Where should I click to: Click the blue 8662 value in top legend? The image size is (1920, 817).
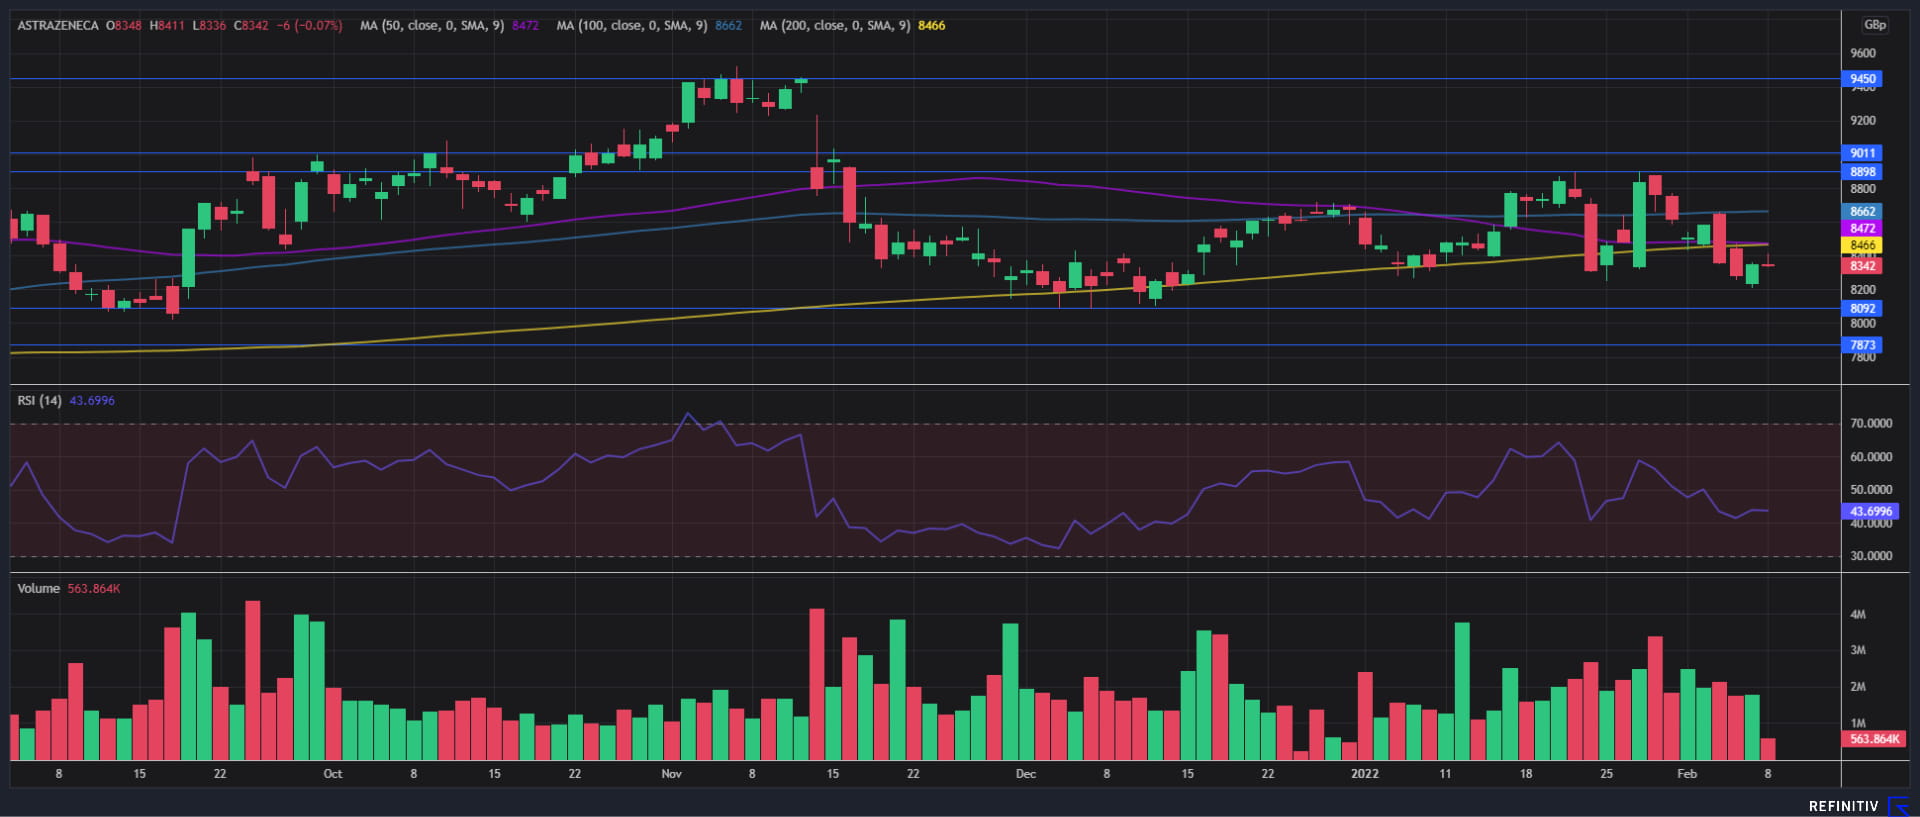728,26
